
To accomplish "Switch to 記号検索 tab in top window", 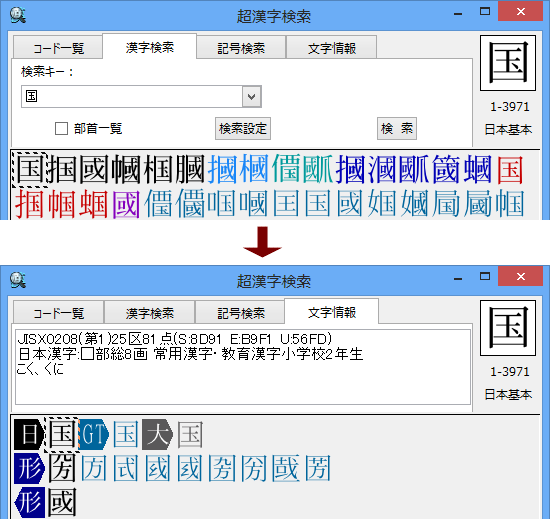I will click(x=241, y=47).
